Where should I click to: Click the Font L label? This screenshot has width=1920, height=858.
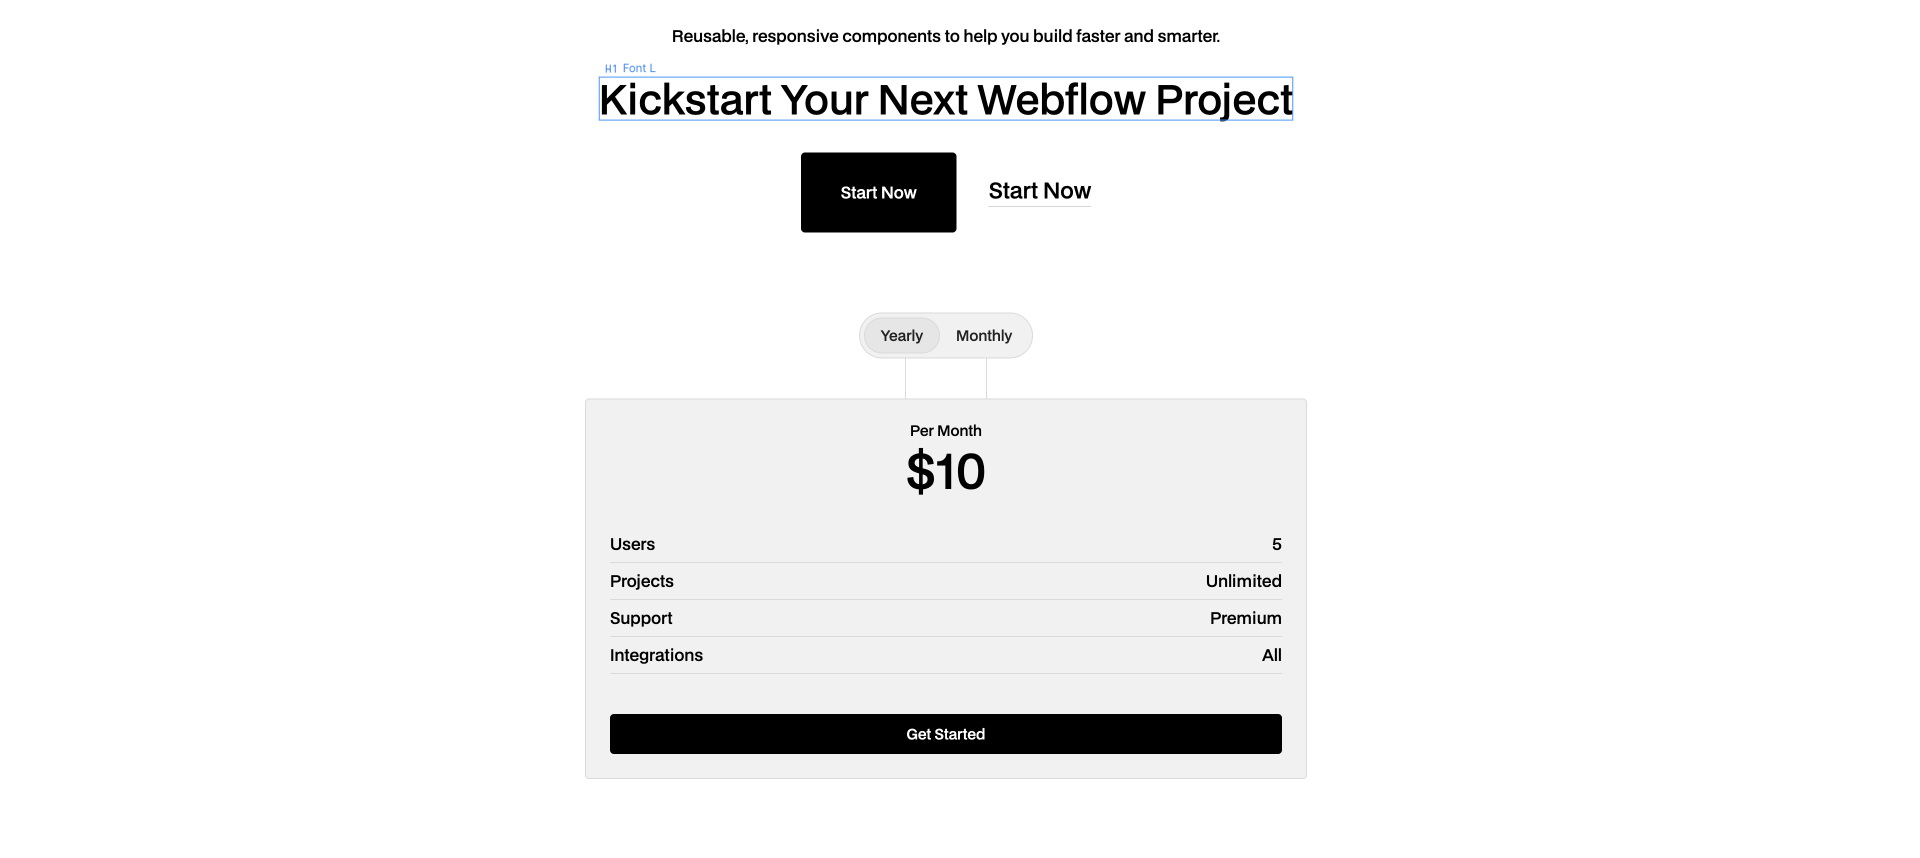pyautogui.click(x=637, y=68)
